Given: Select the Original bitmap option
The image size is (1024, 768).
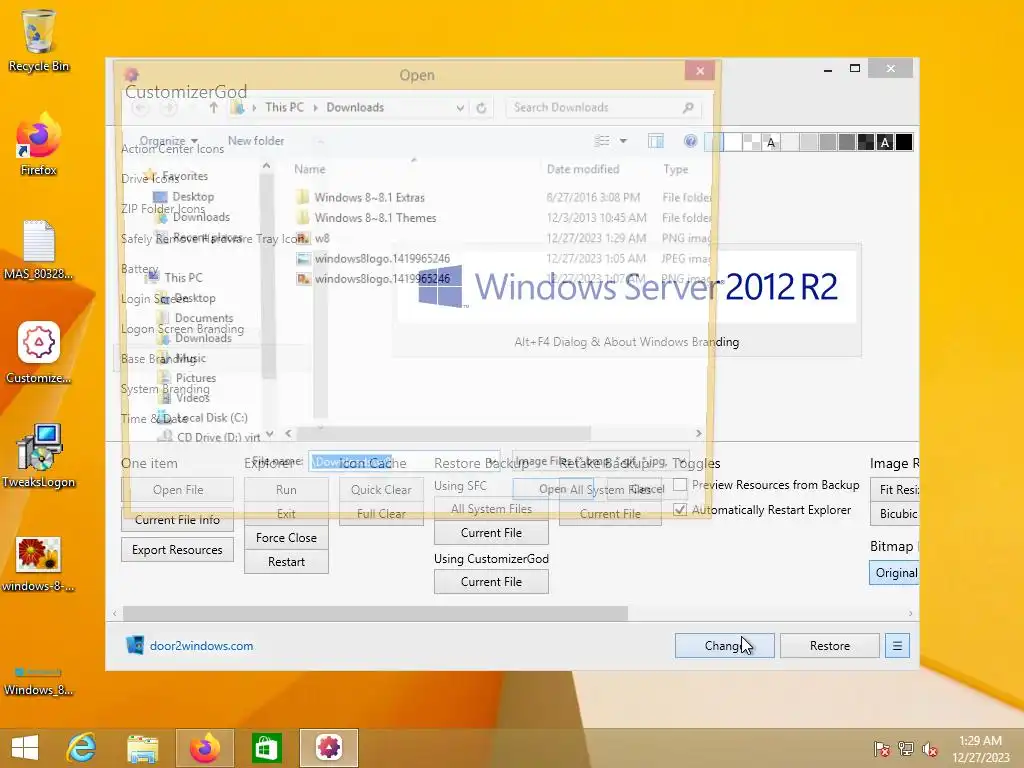Looking at the screenshot, I should point(894,573).
